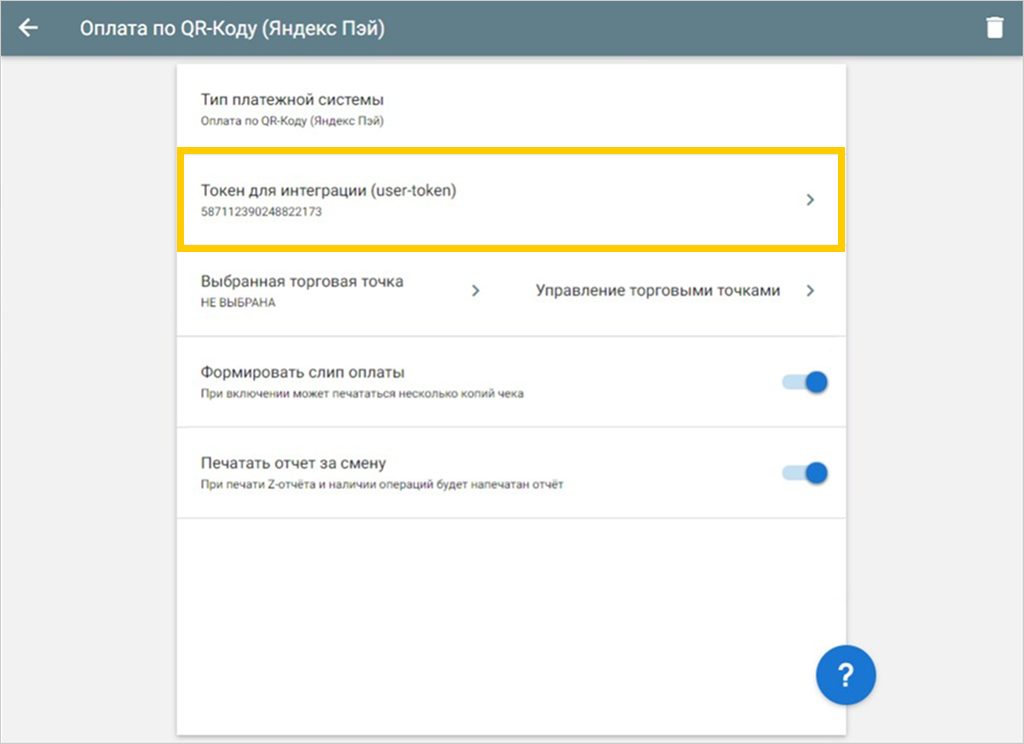Delete payment system with trash icon
This screenshot has width=1024, height=744.
[994, 28]
